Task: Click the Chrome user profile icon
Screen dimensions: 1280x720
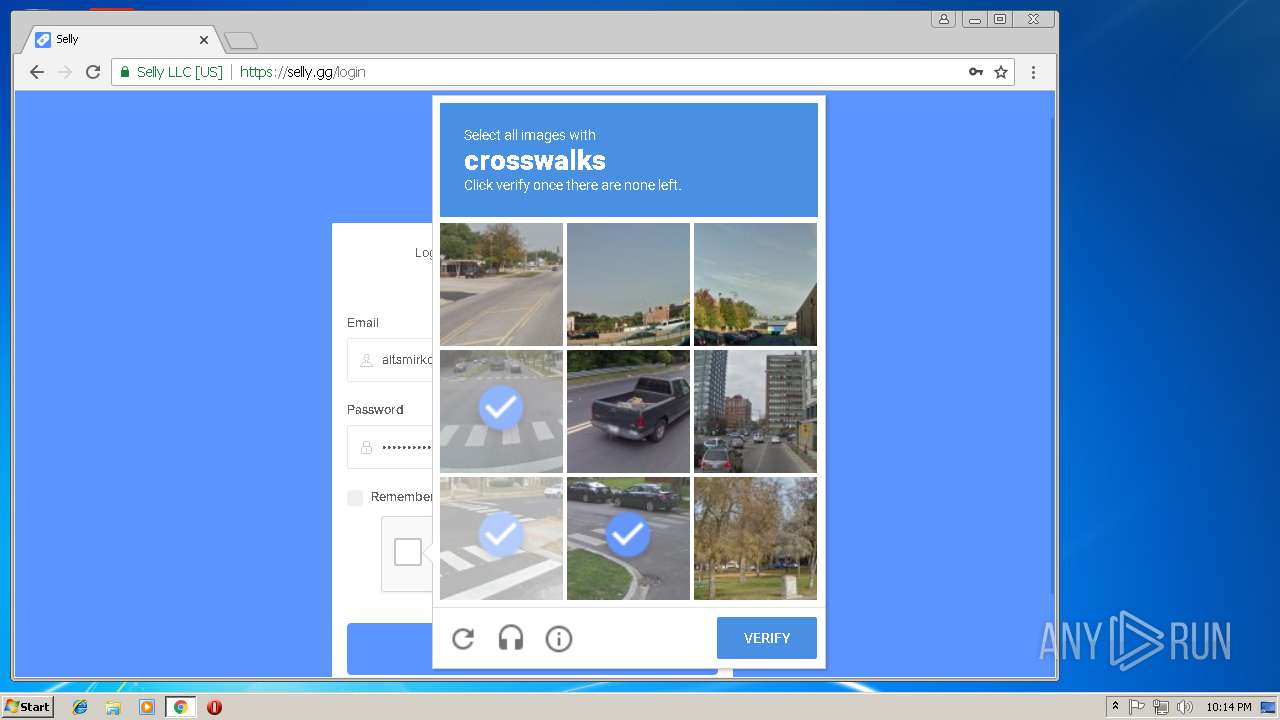Action: click(944, 19)
